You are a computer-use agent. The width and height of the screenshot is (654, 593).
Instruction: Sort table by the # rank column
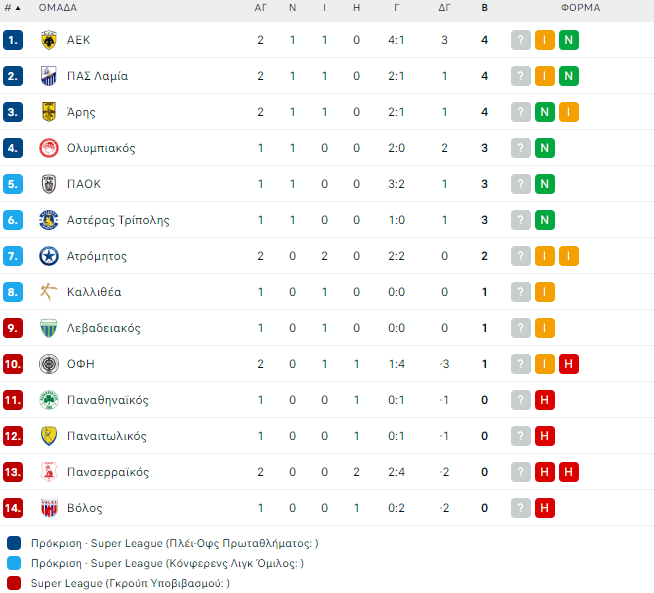(12, 8)
